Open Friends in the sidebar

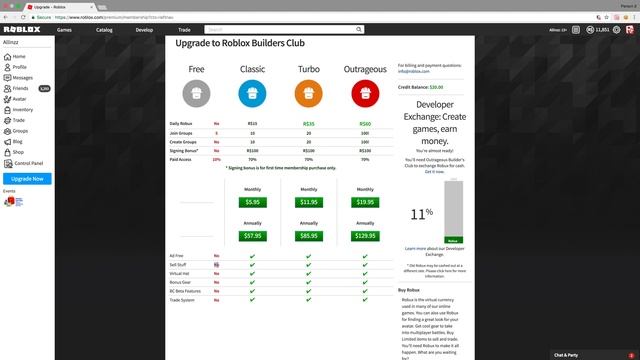16,88
